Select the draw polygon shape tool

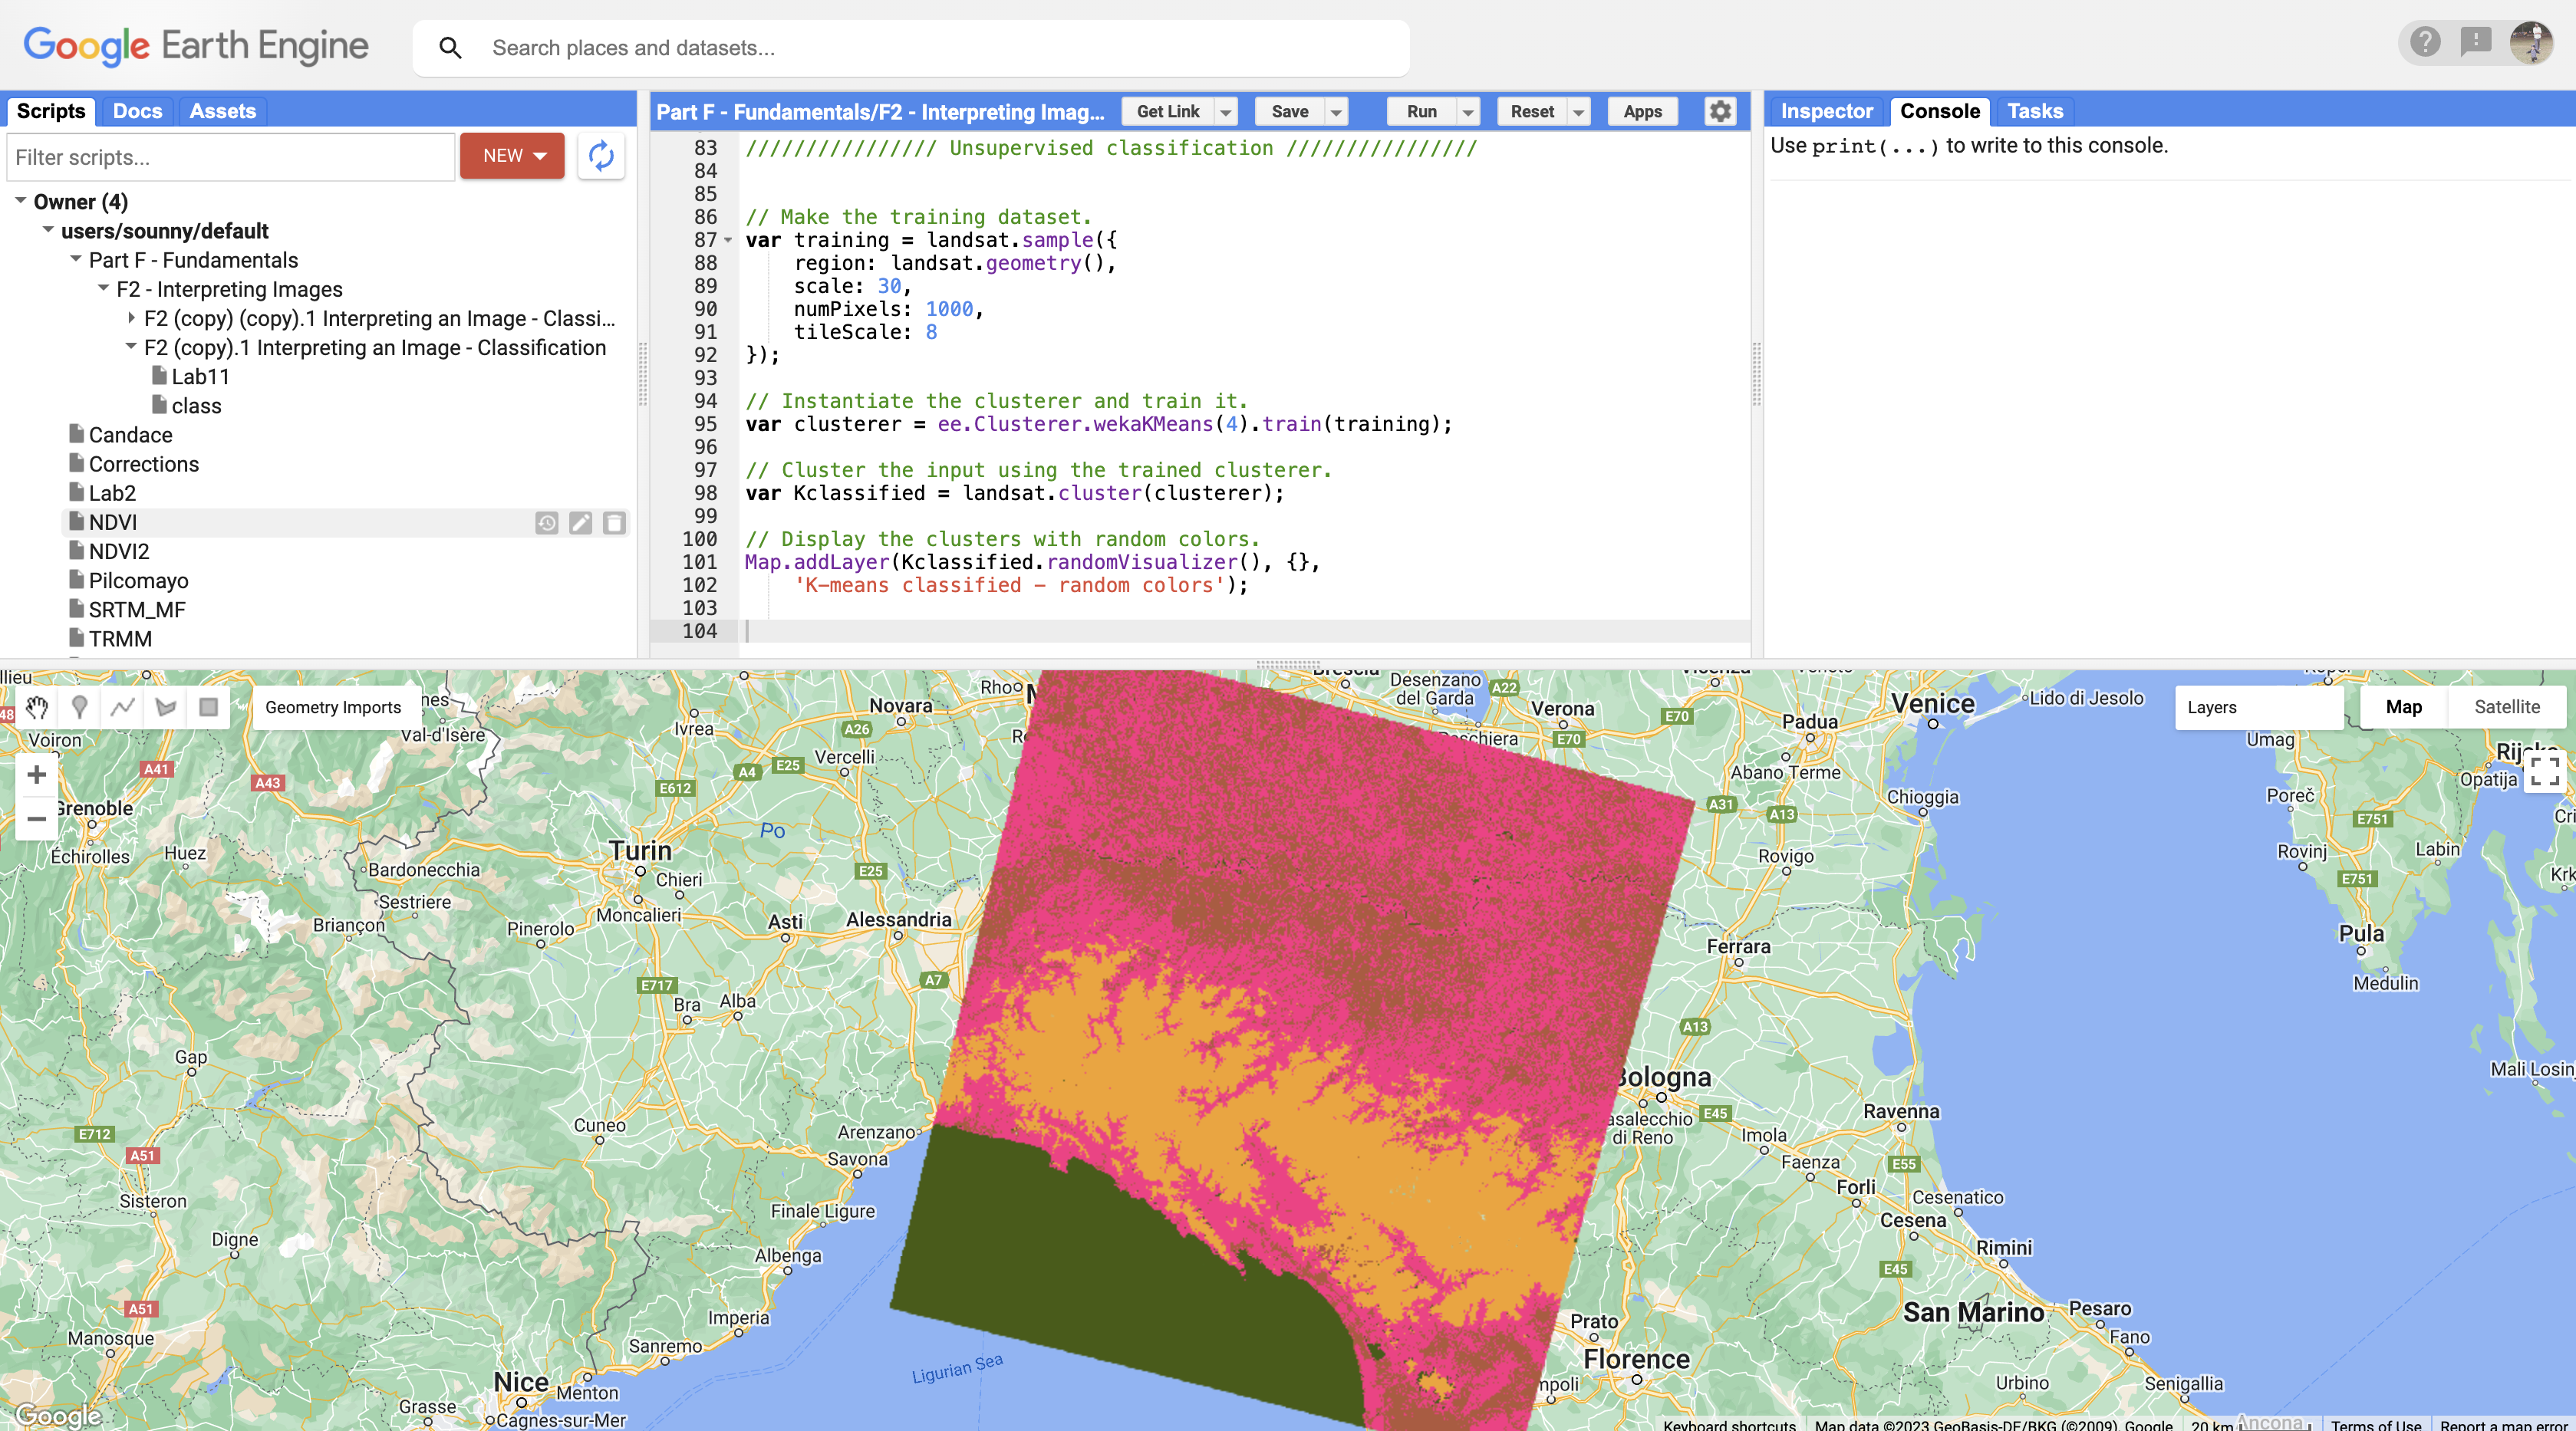coord(166,707)
